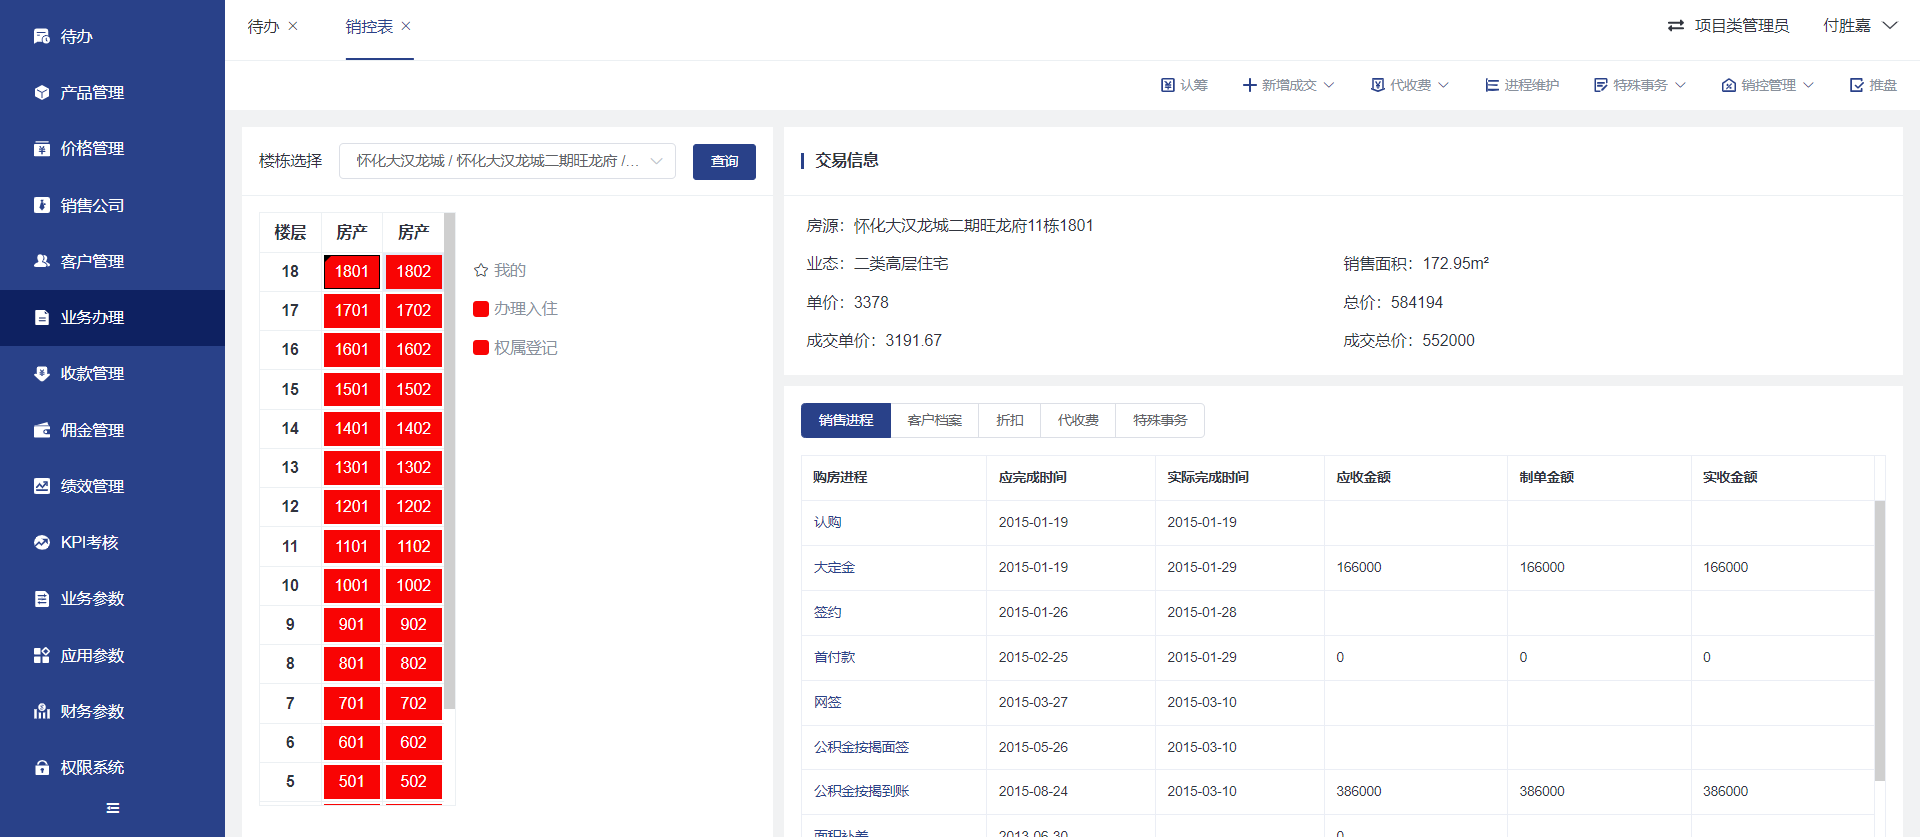The height and width of the screenshot is (837, 1920).
Task: Select room 902 cell
Action: 414,624
